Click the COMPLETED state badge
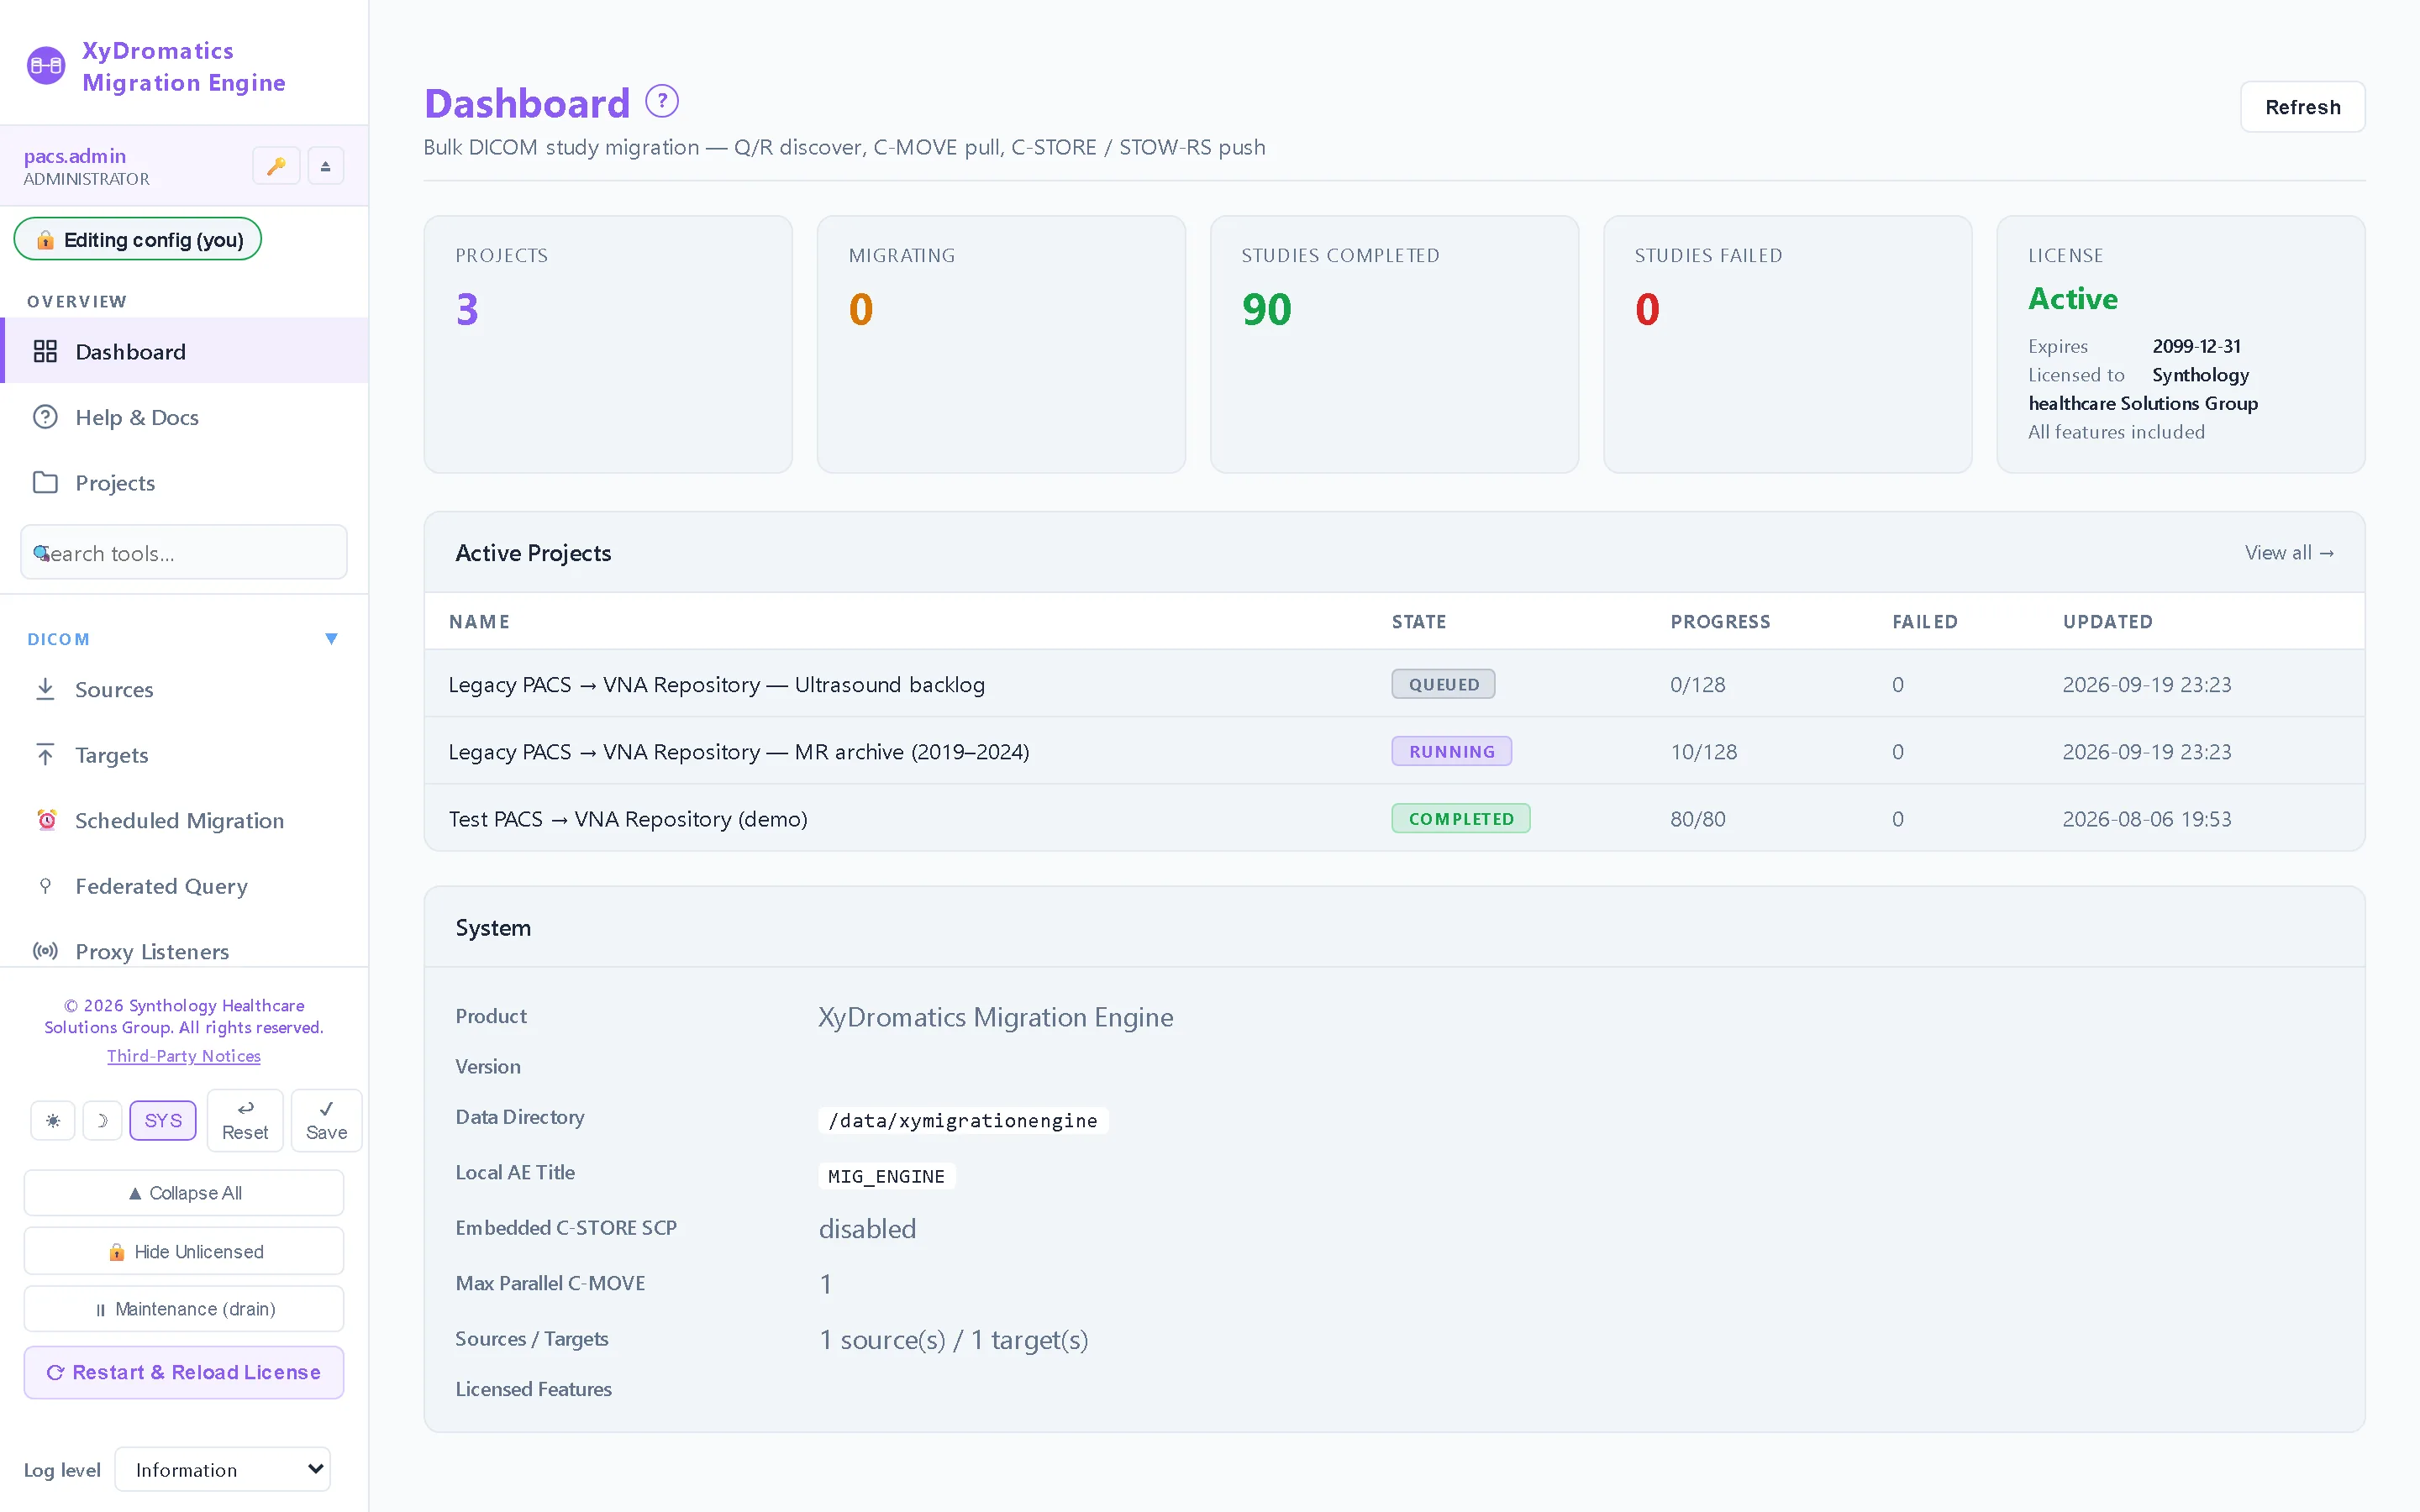The image size is (2420, 1512). pyautogui.click(x=1460, y=818)
